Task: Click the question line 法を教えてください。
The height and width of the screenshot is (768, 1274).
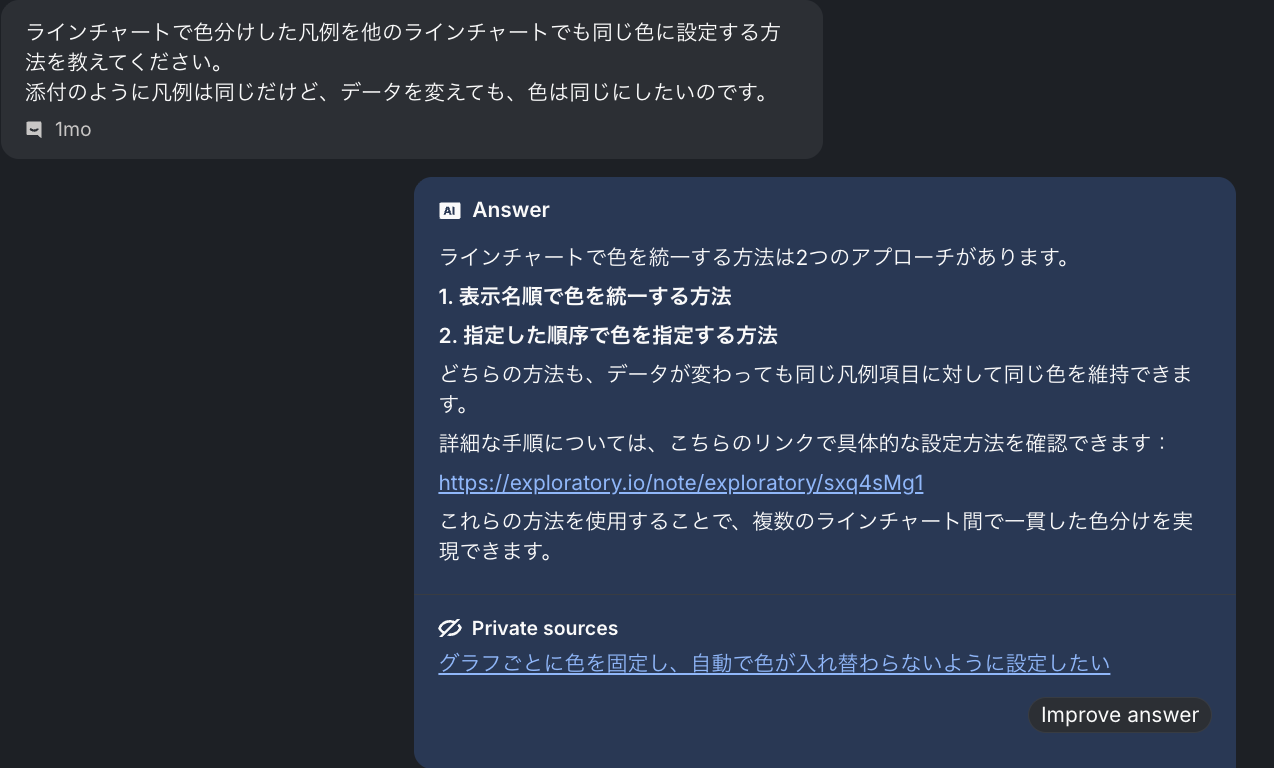Action: click(124, 63)
